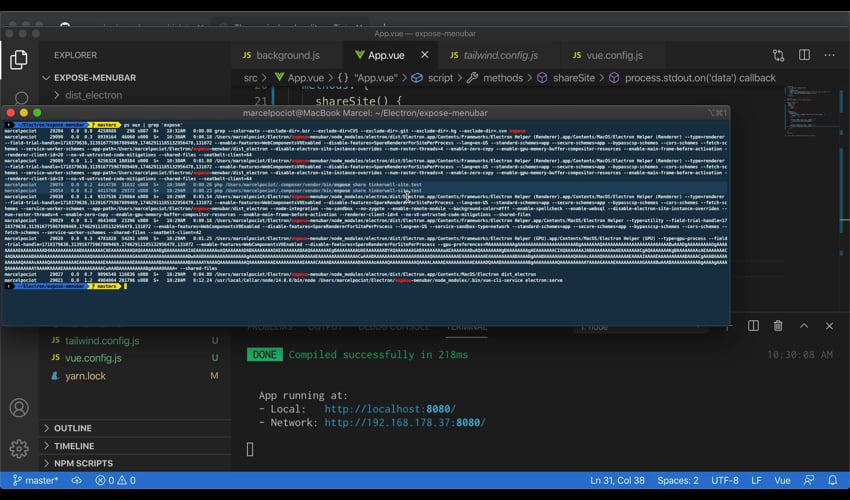The image size is (850, 500).
Task: Change line ending via LF status item
Action: click(x=756, y=480)
